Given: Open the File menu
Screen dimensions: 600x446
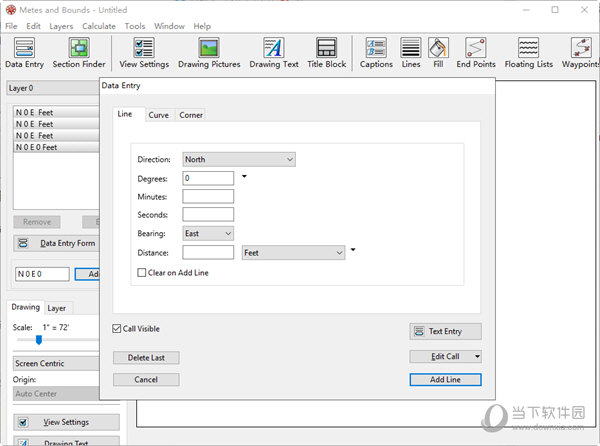Looking at the screenshot, I should coord(11,26).
